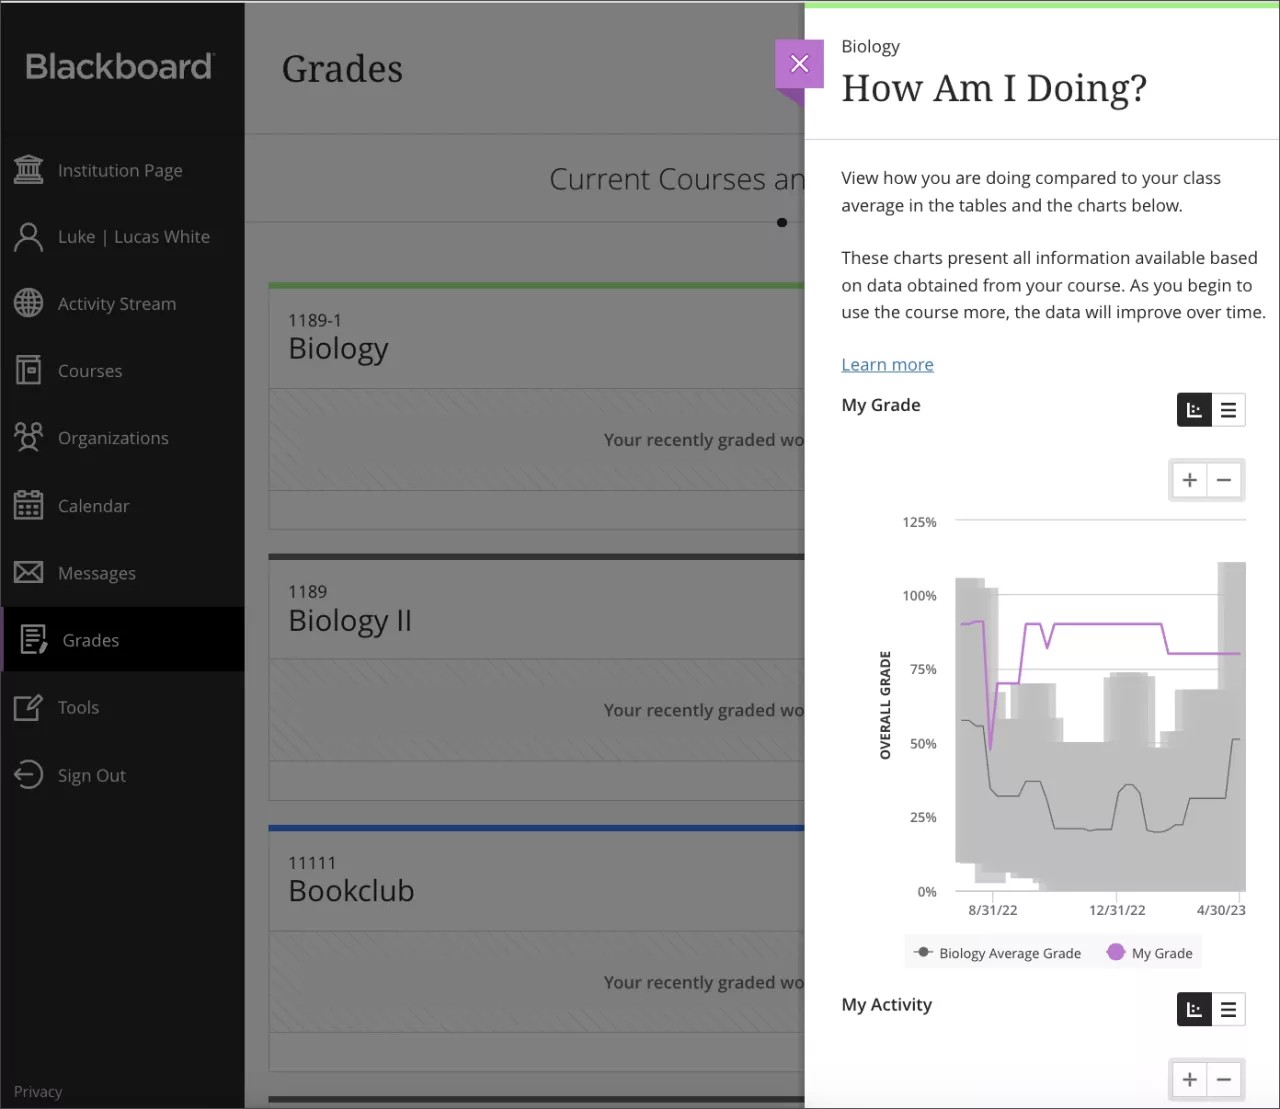
Task: Open the Tools page
Action: coord(79,707)
